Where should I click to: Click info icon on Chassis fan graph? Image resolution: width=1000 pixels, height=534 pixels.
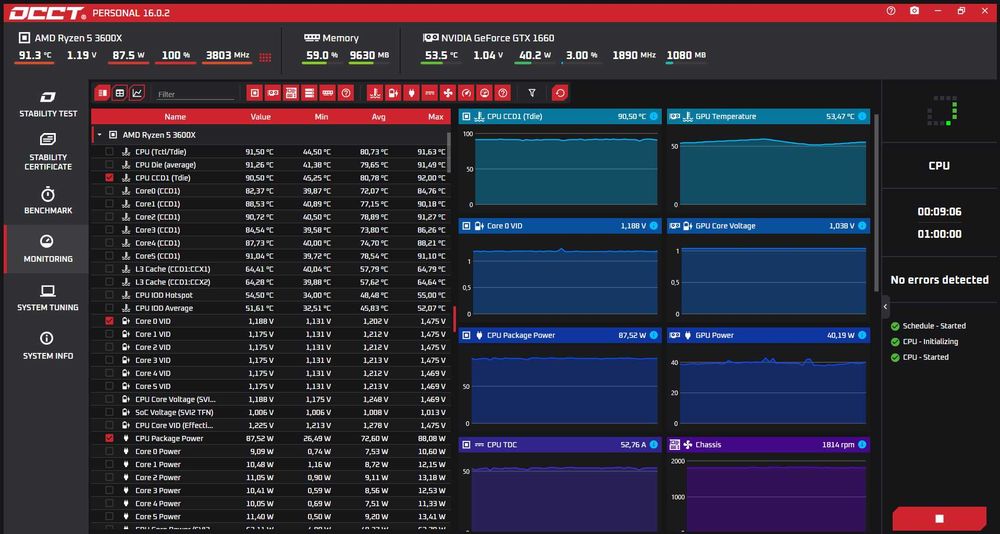pos(862,445)
